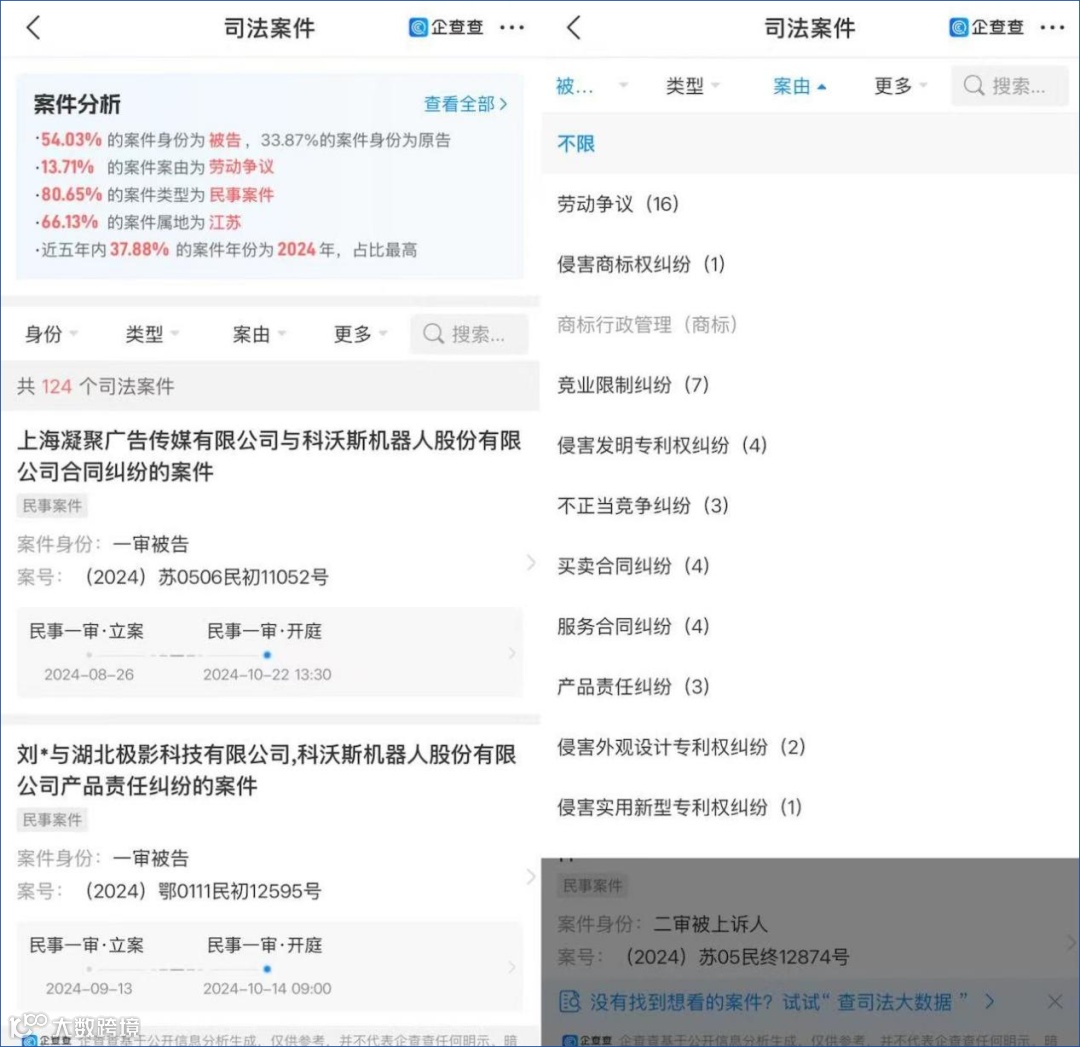Click timeline dot under 2024-10-14 09:00 开庭

click(267, 968)
